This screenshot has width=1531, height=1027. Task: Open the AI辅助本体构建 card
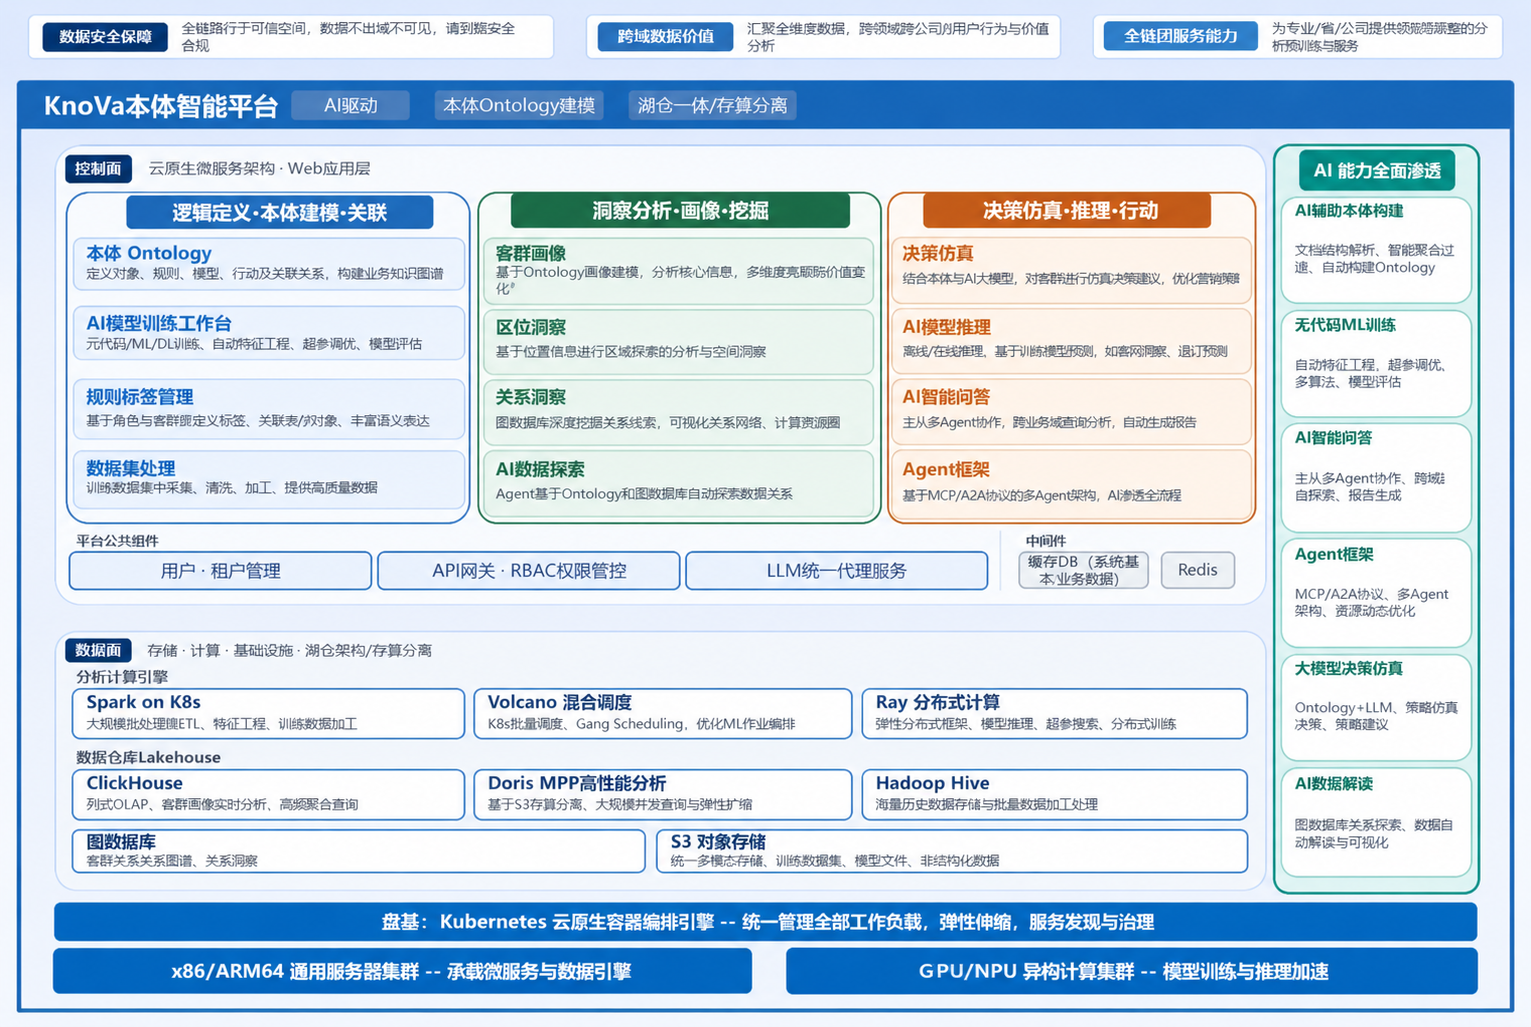1376,249
